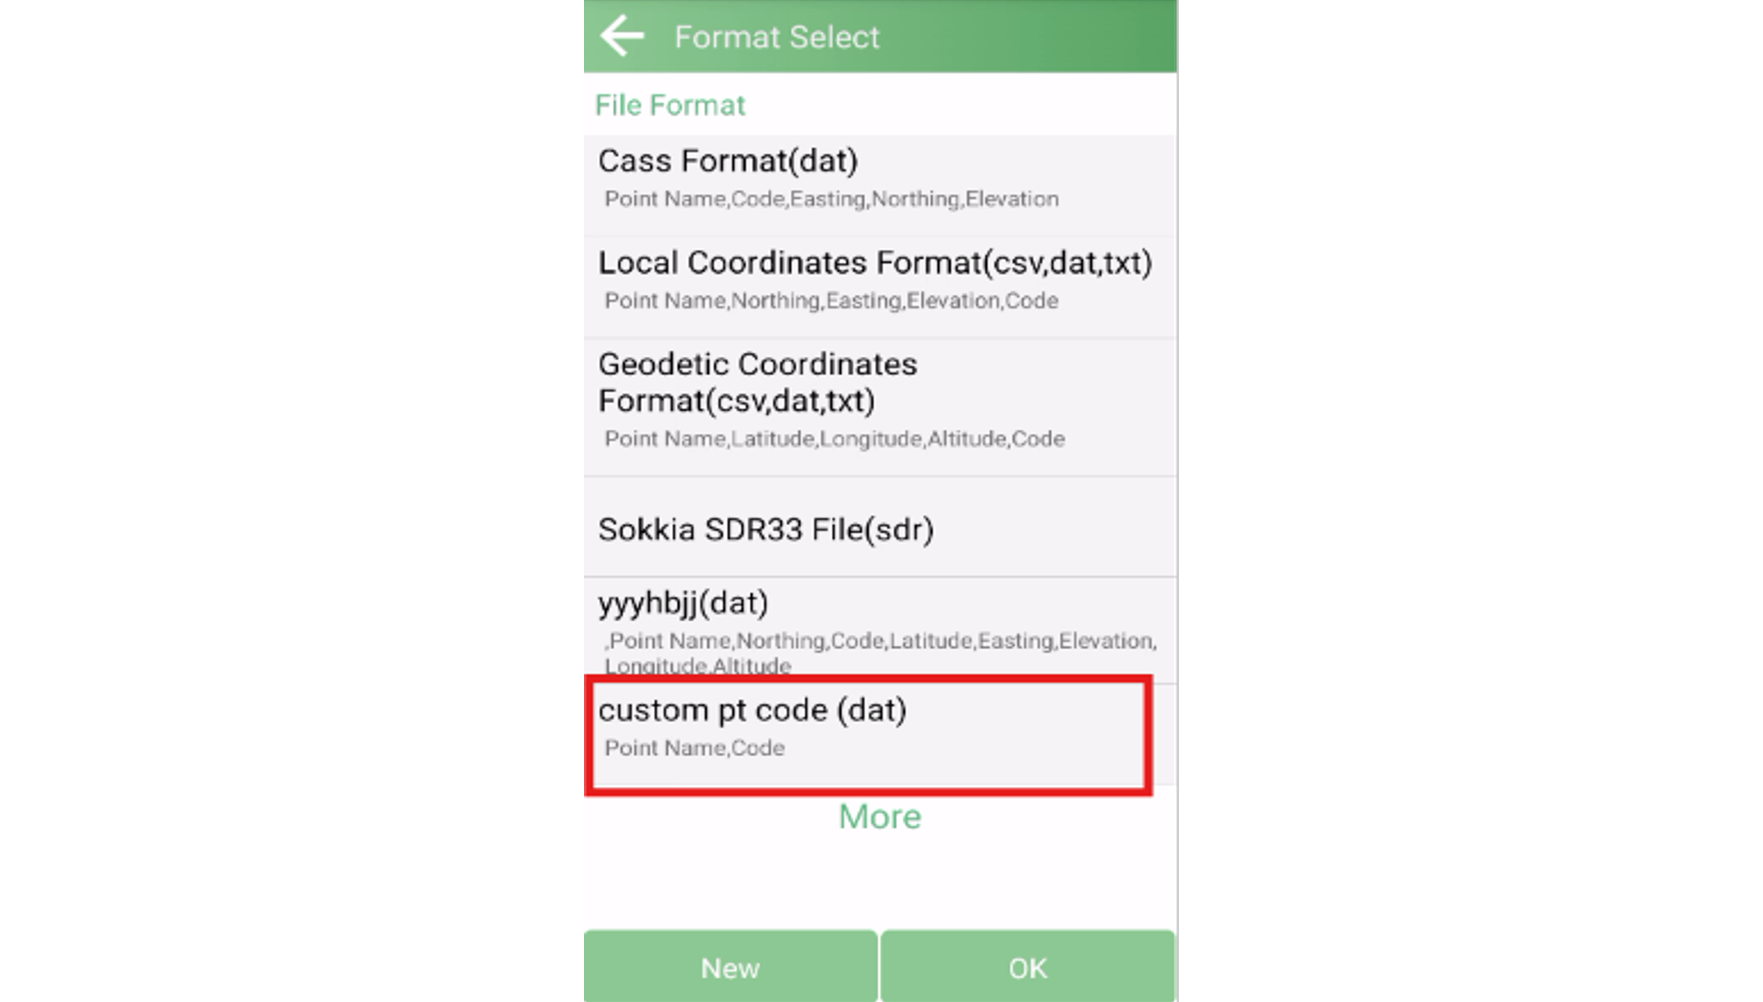Click the Point Name,Code description
This screenshot has width=1763, height=1002.
click(694, 748)
